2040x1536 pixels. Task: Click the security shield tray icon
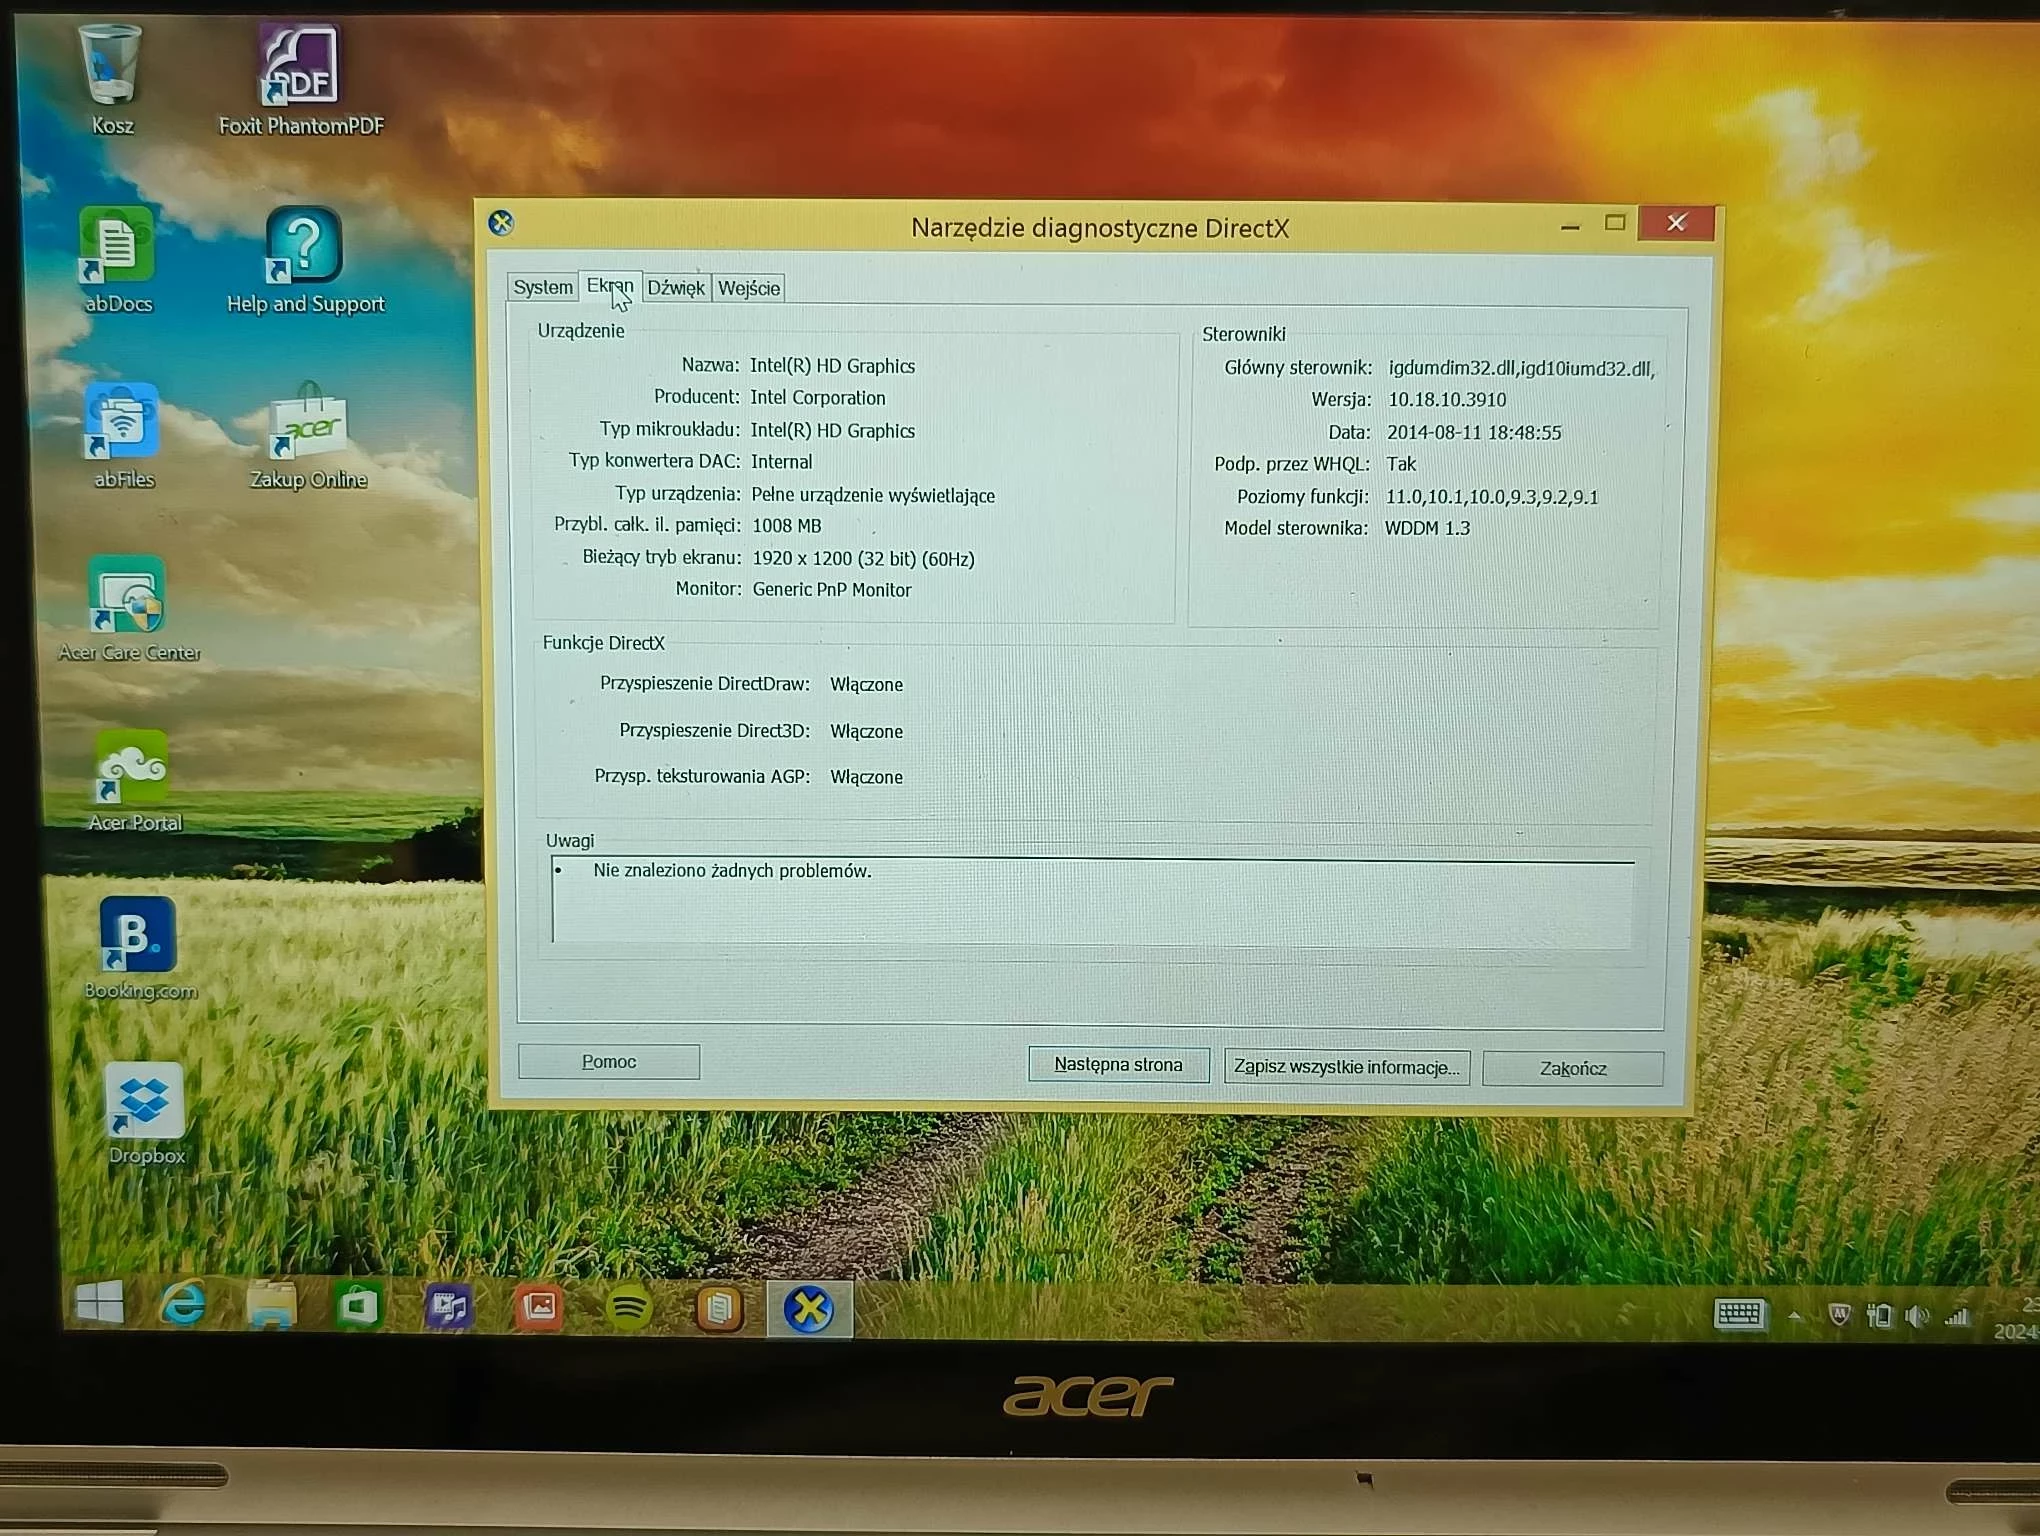(x=1838, y=1316)
